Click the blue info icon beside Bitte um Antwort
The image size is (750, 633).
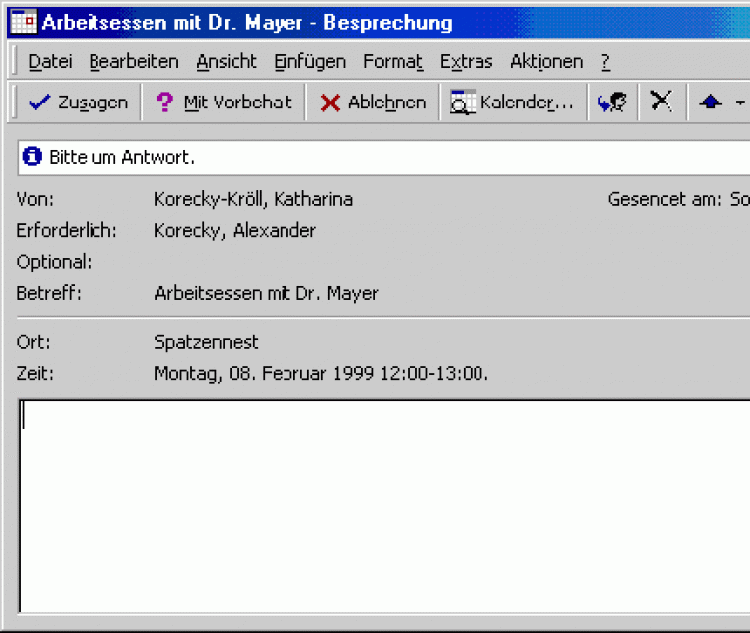point(32,157)
